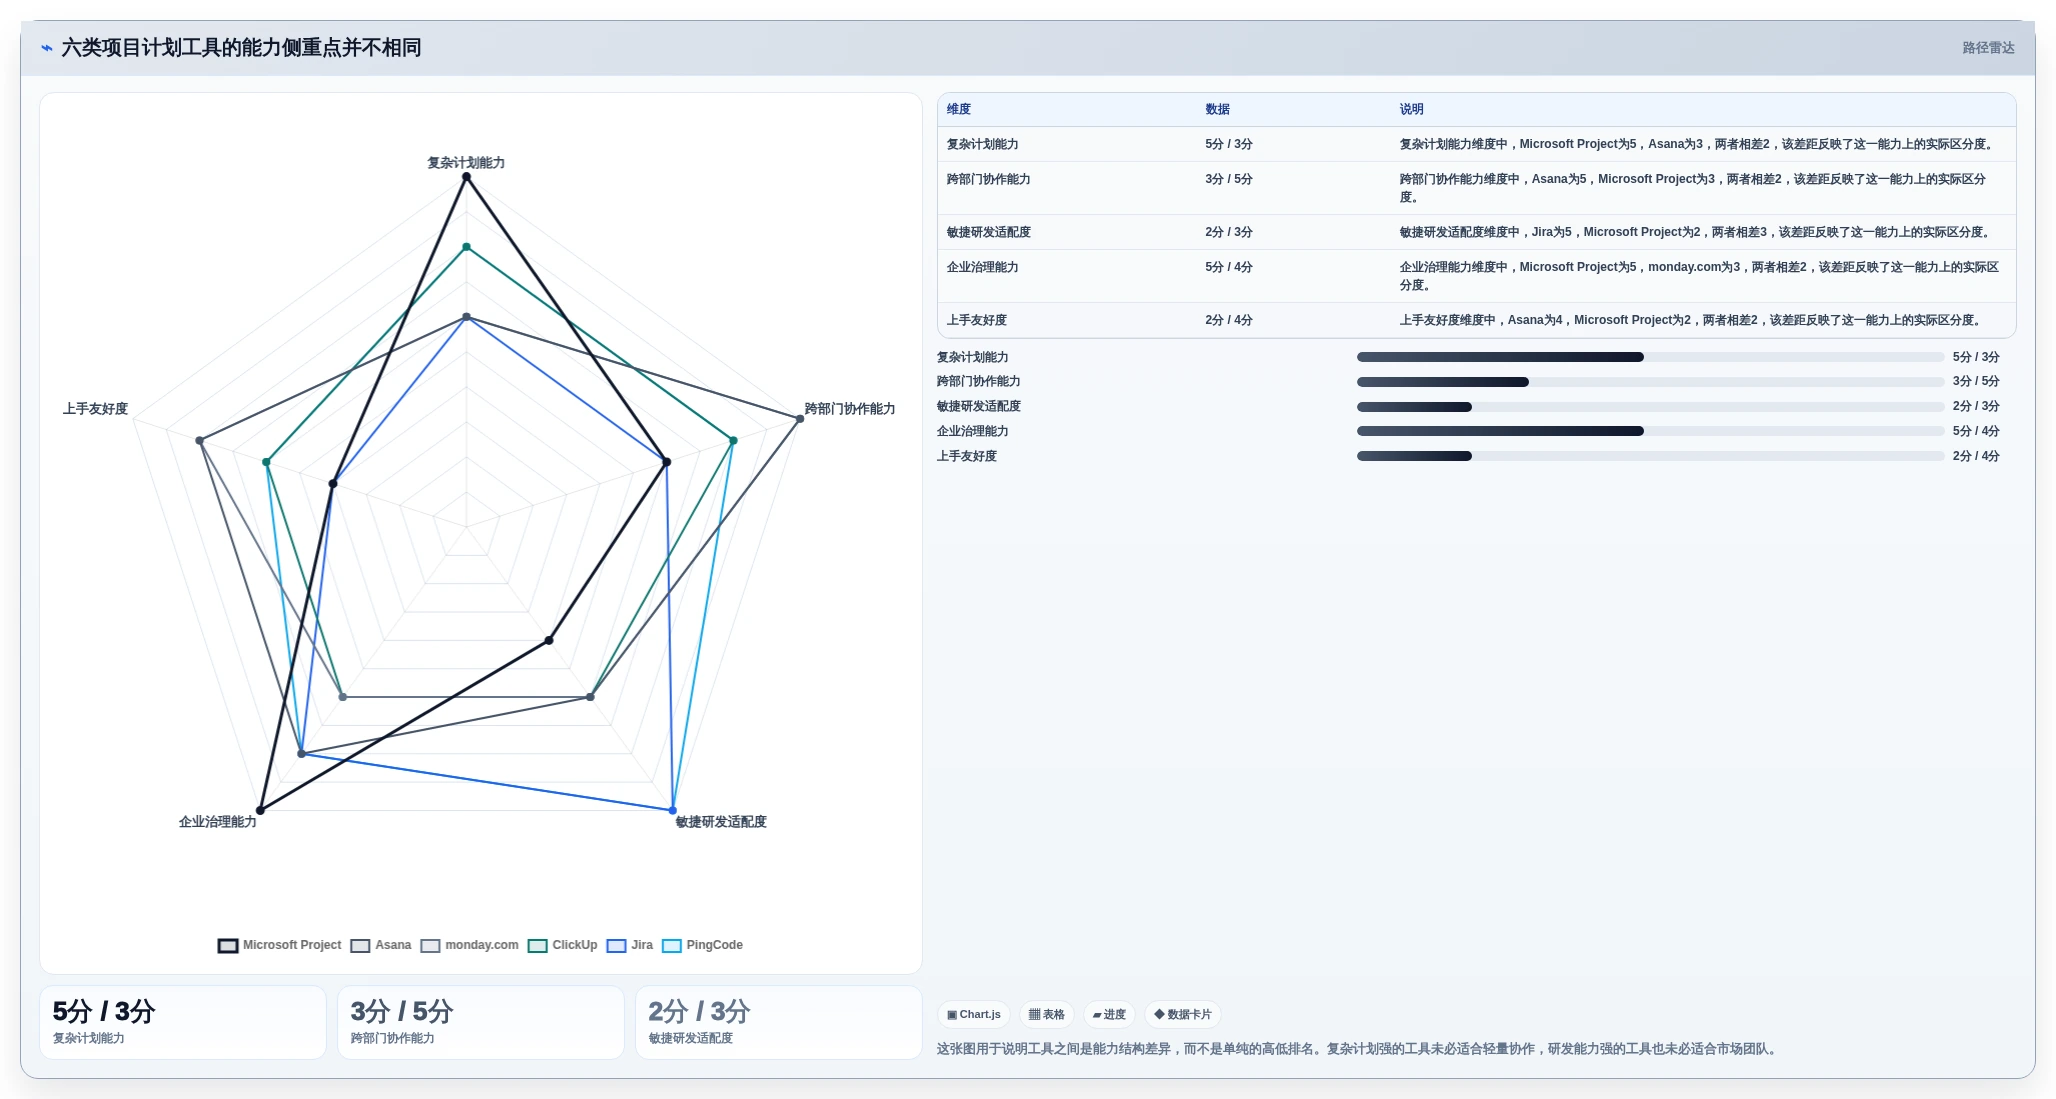The width and height of the screenshot is (2056, 1099).
Task: Toggle the monday.com legend entry
Action: 470,945
